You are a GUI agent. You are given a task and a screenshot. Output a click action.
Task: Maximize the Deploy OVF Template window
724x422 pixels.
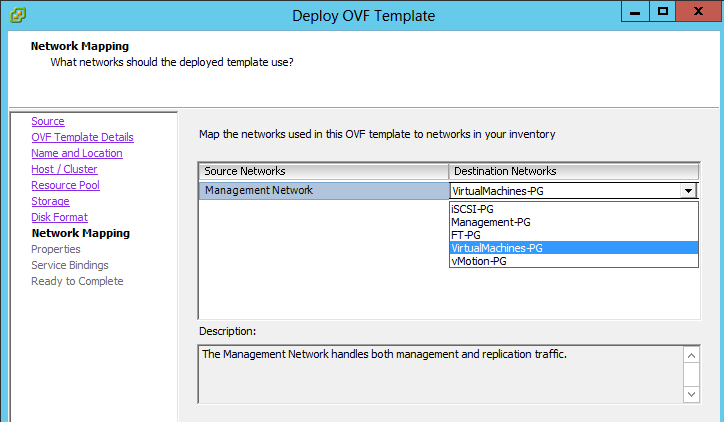click(661, 11)
